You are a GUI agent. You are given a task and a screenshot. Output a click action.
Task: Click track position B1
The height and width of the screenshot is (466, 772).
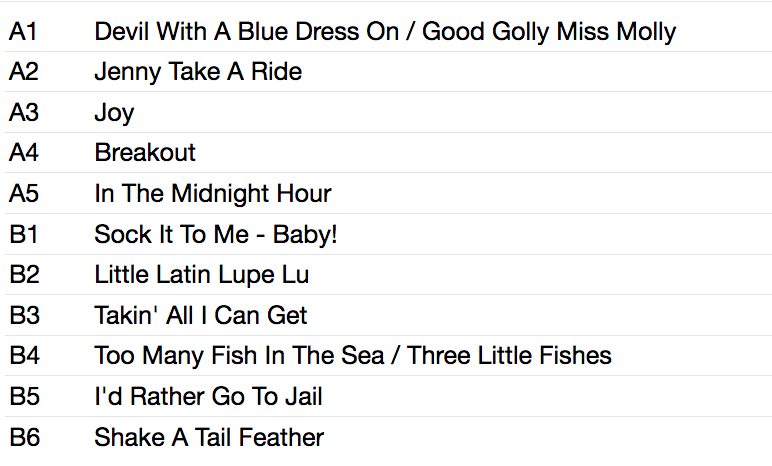(x=24, y=234)
